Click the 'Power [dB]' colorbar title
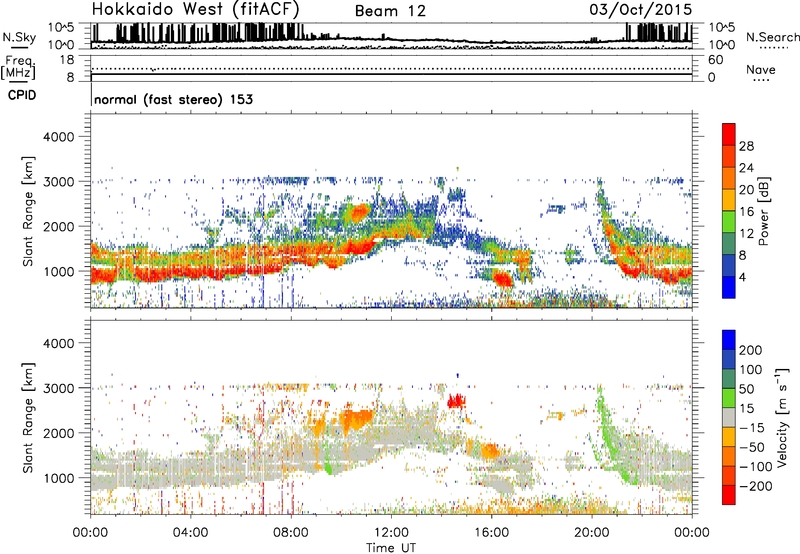The image size is (800, 554). tap(763, 211)
